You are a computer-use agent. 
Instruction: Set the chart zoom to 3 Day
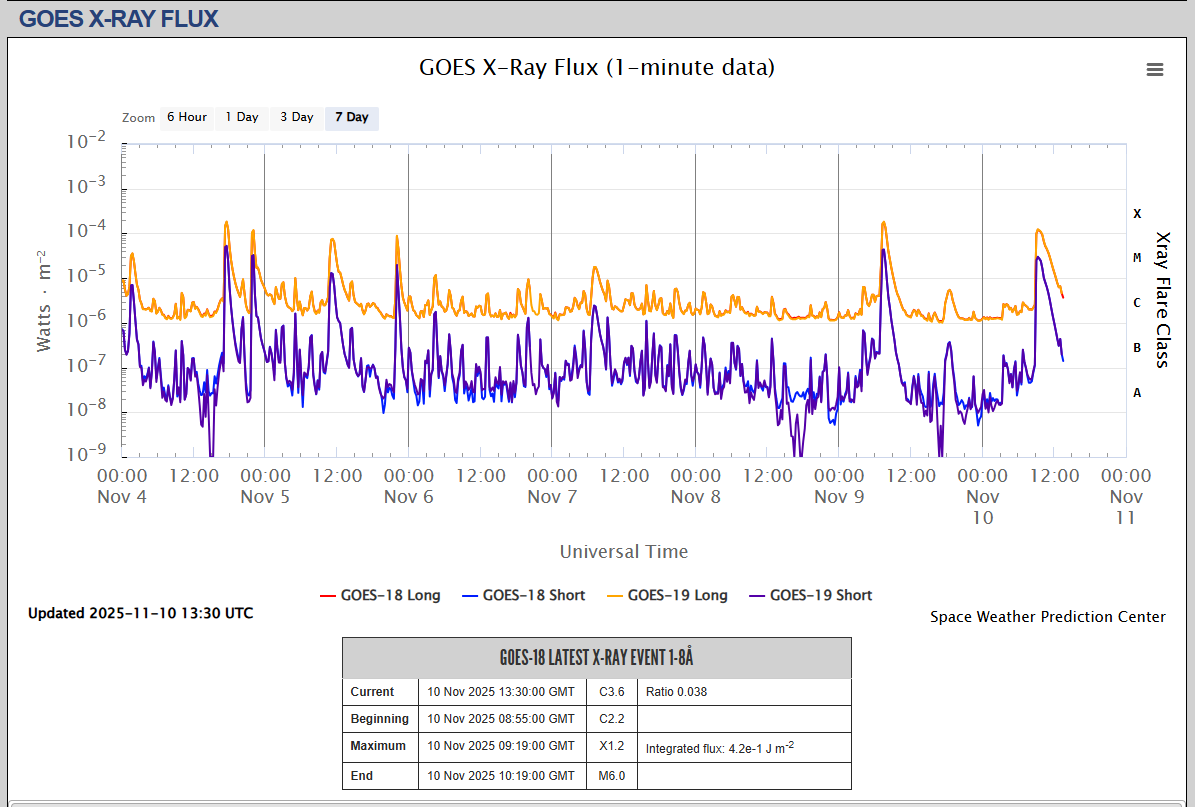click(x=296, y=118)
